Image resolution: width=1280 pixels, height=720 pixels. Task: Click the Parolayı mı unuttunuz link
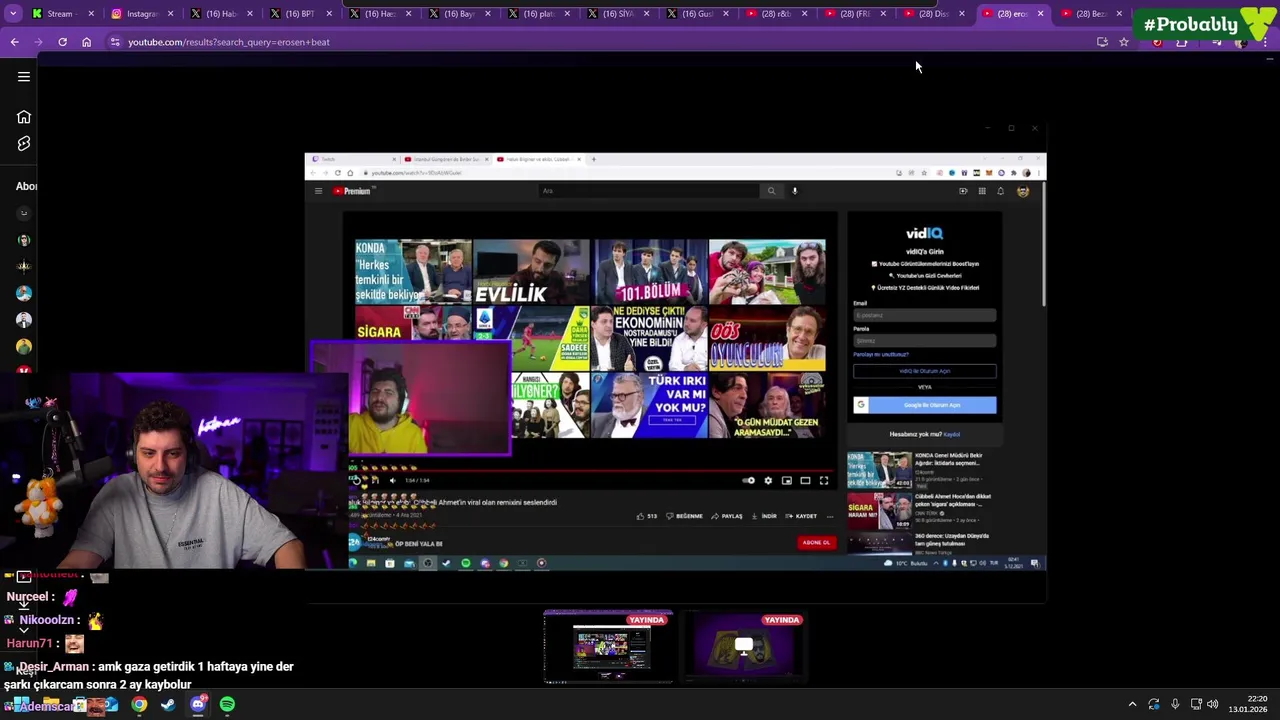click(x=881, y=355)
